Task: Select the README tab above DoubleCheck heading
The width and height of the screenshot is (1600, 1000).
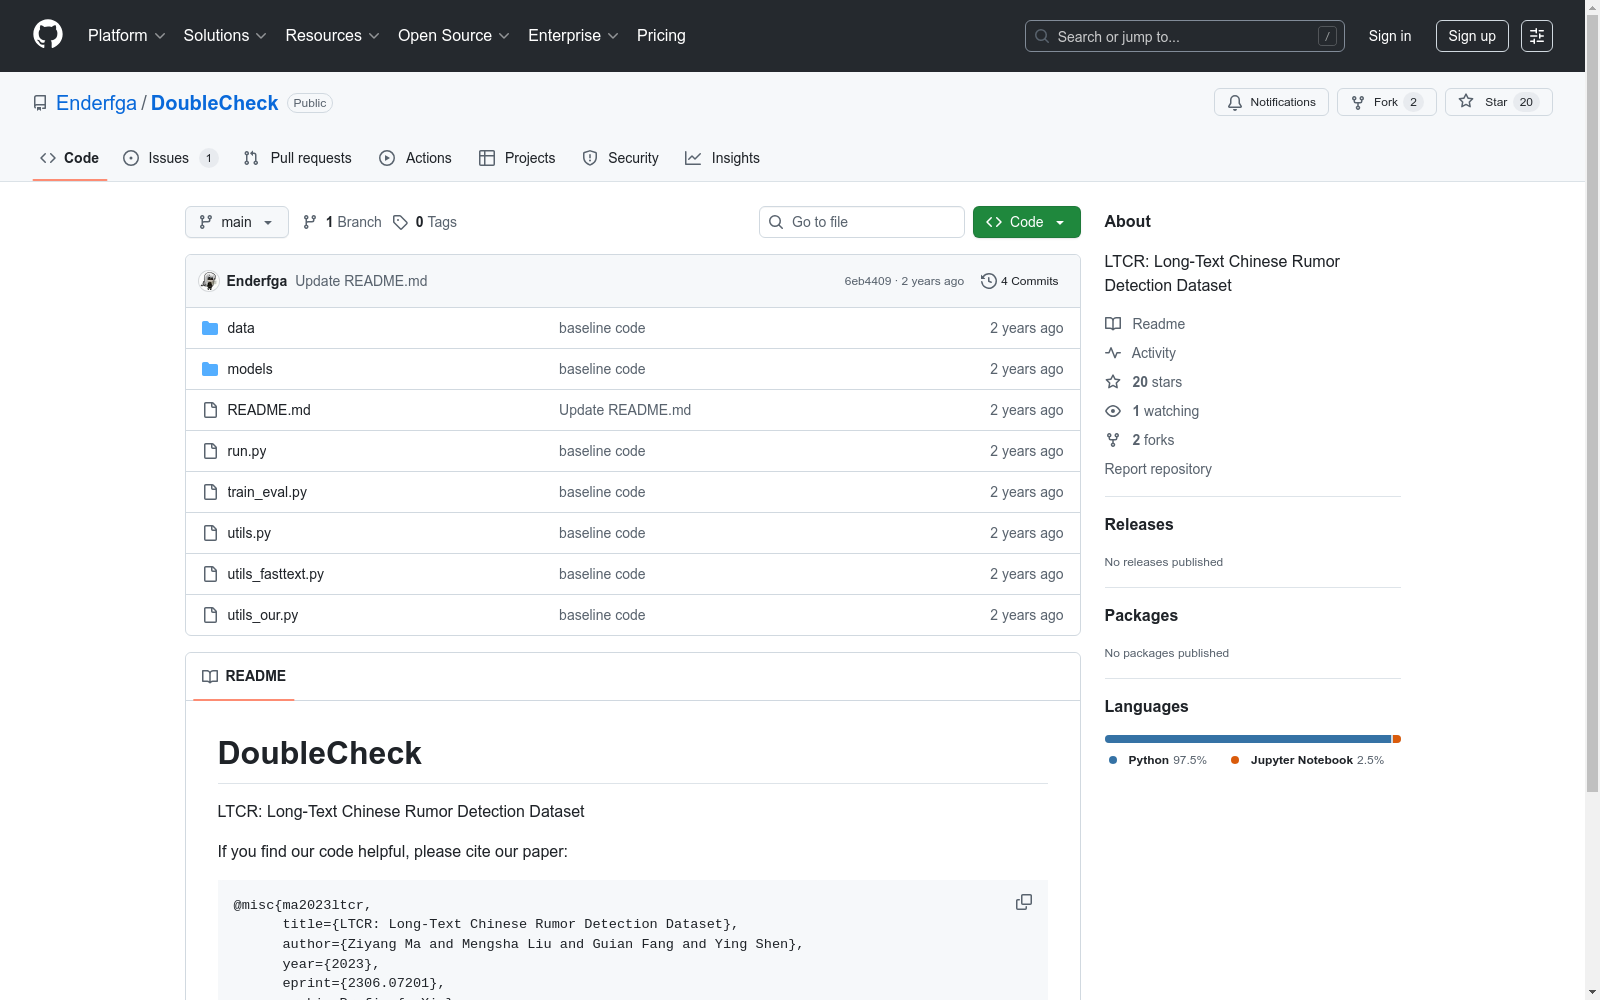Action: [x=244, y=676]
